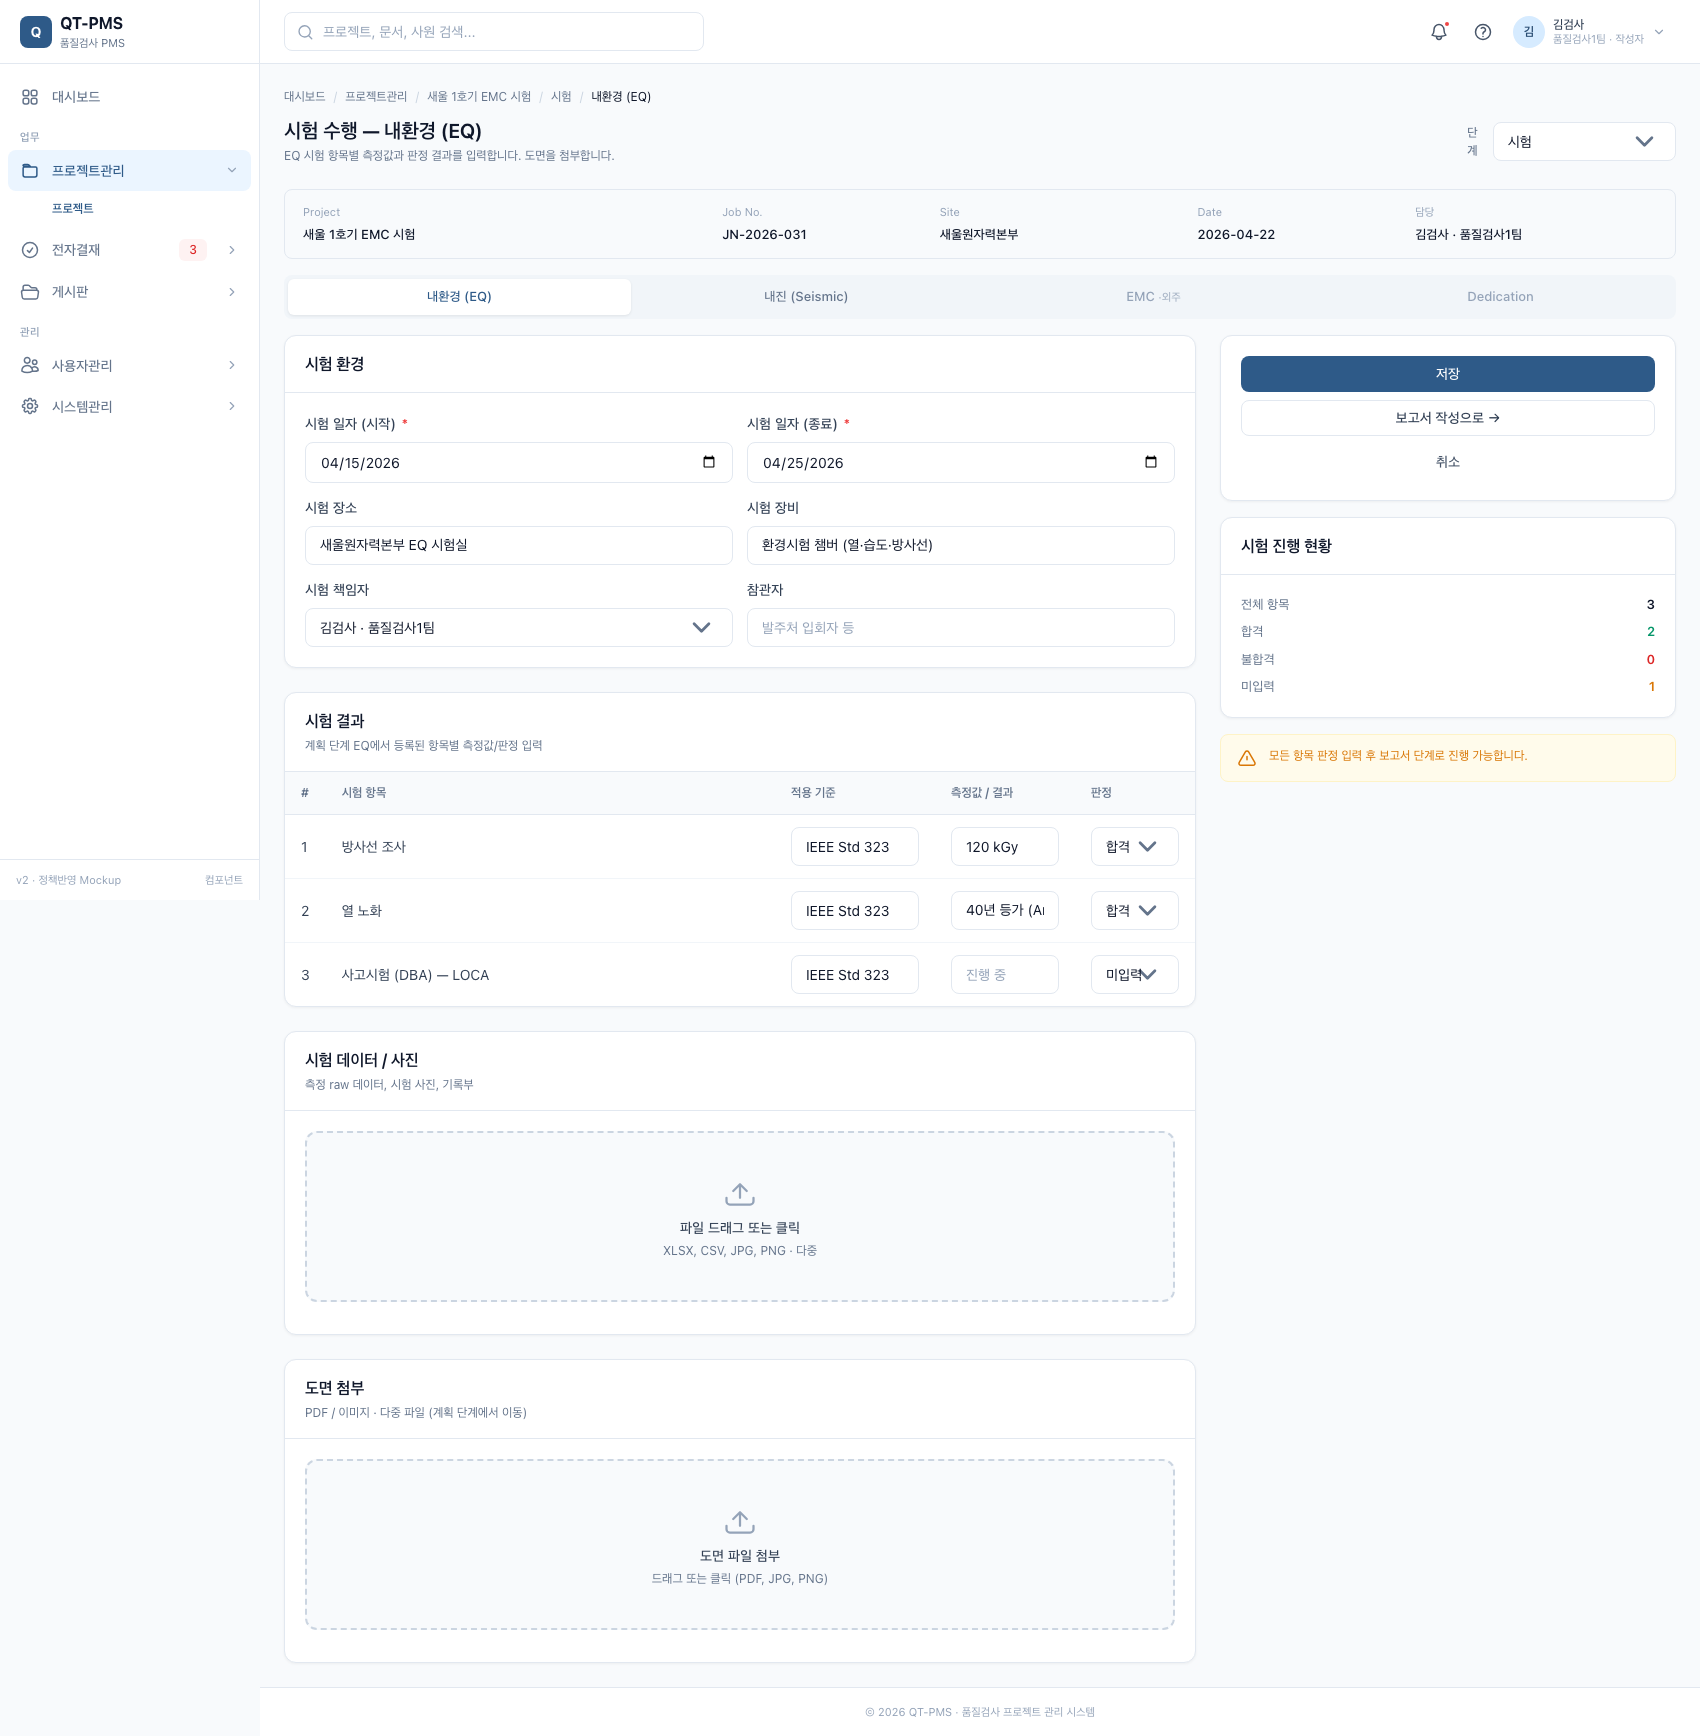The height and width of the screenshot is (1736, 1700).
Task: Click the 진행 중 result field
Action: (x=1005, y=975)
